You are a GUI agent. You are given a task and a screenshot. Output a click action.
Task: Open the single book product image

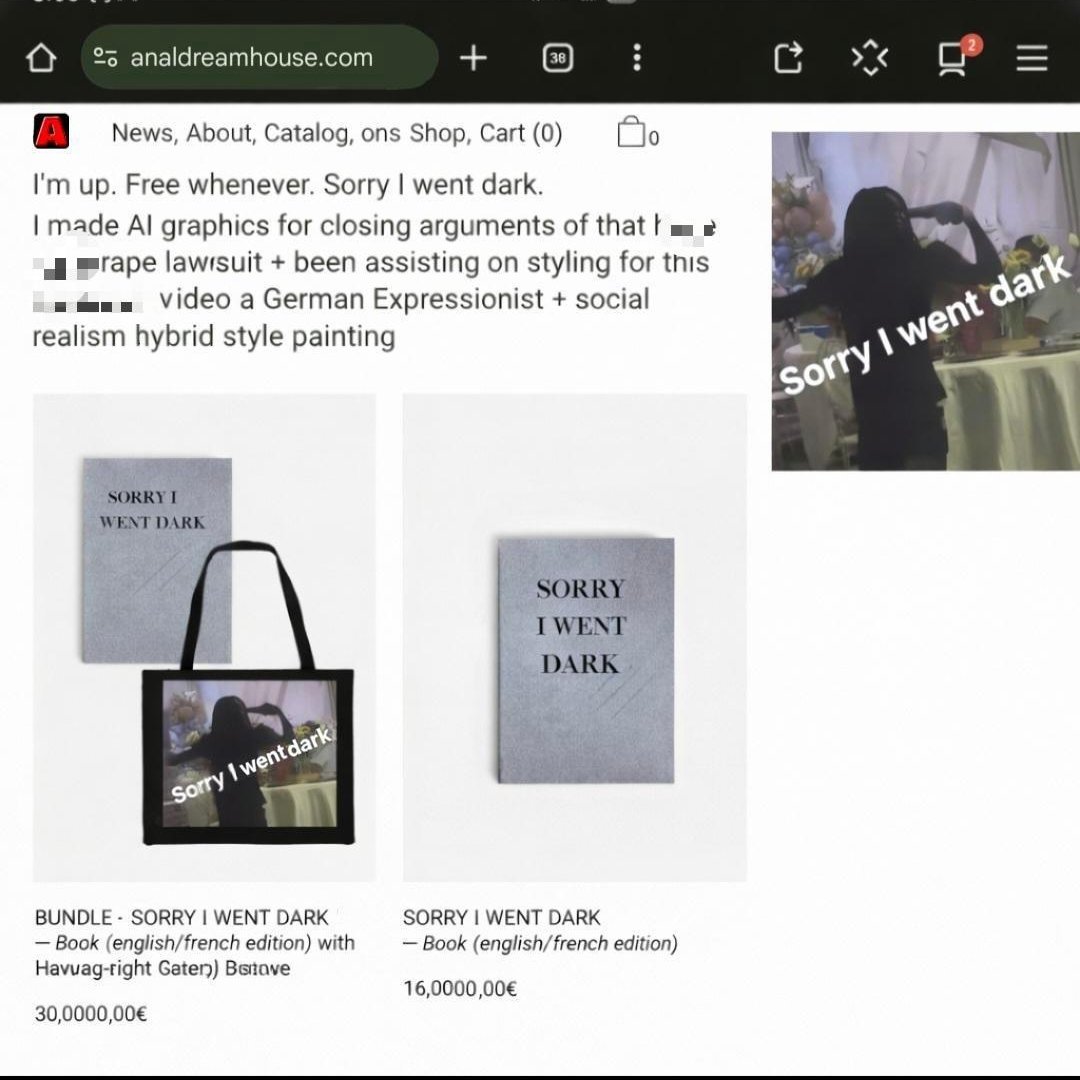pos(574,638)
